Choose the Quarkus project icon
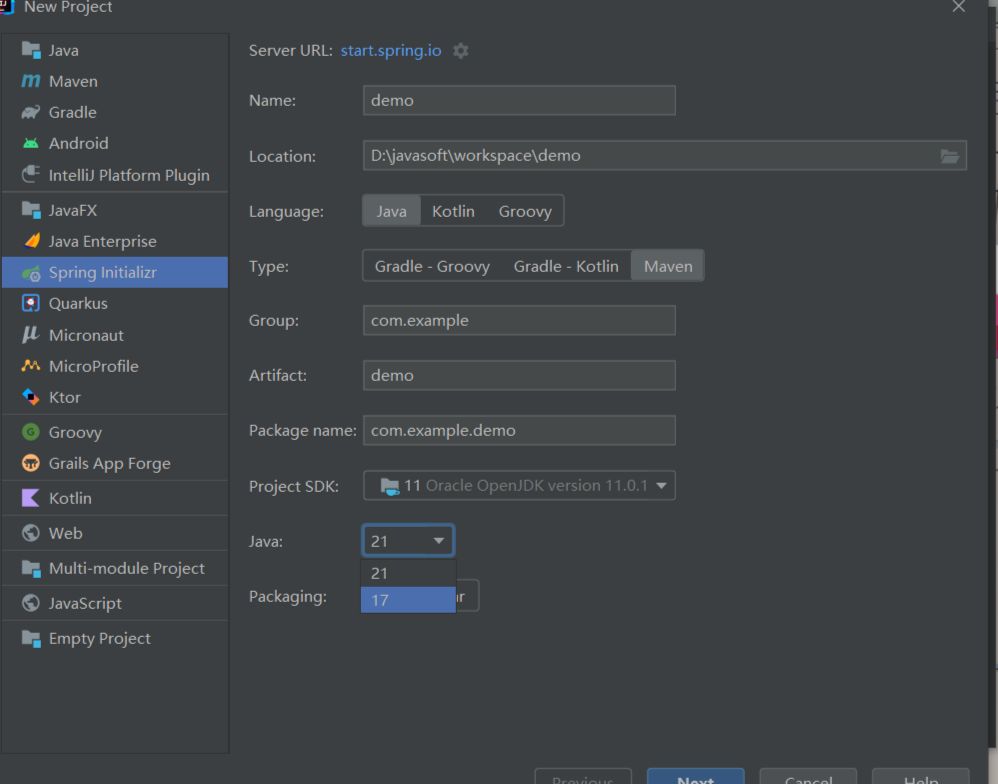Image resolution: width=998 pixels, height=784 pixels. click(31, 303)
